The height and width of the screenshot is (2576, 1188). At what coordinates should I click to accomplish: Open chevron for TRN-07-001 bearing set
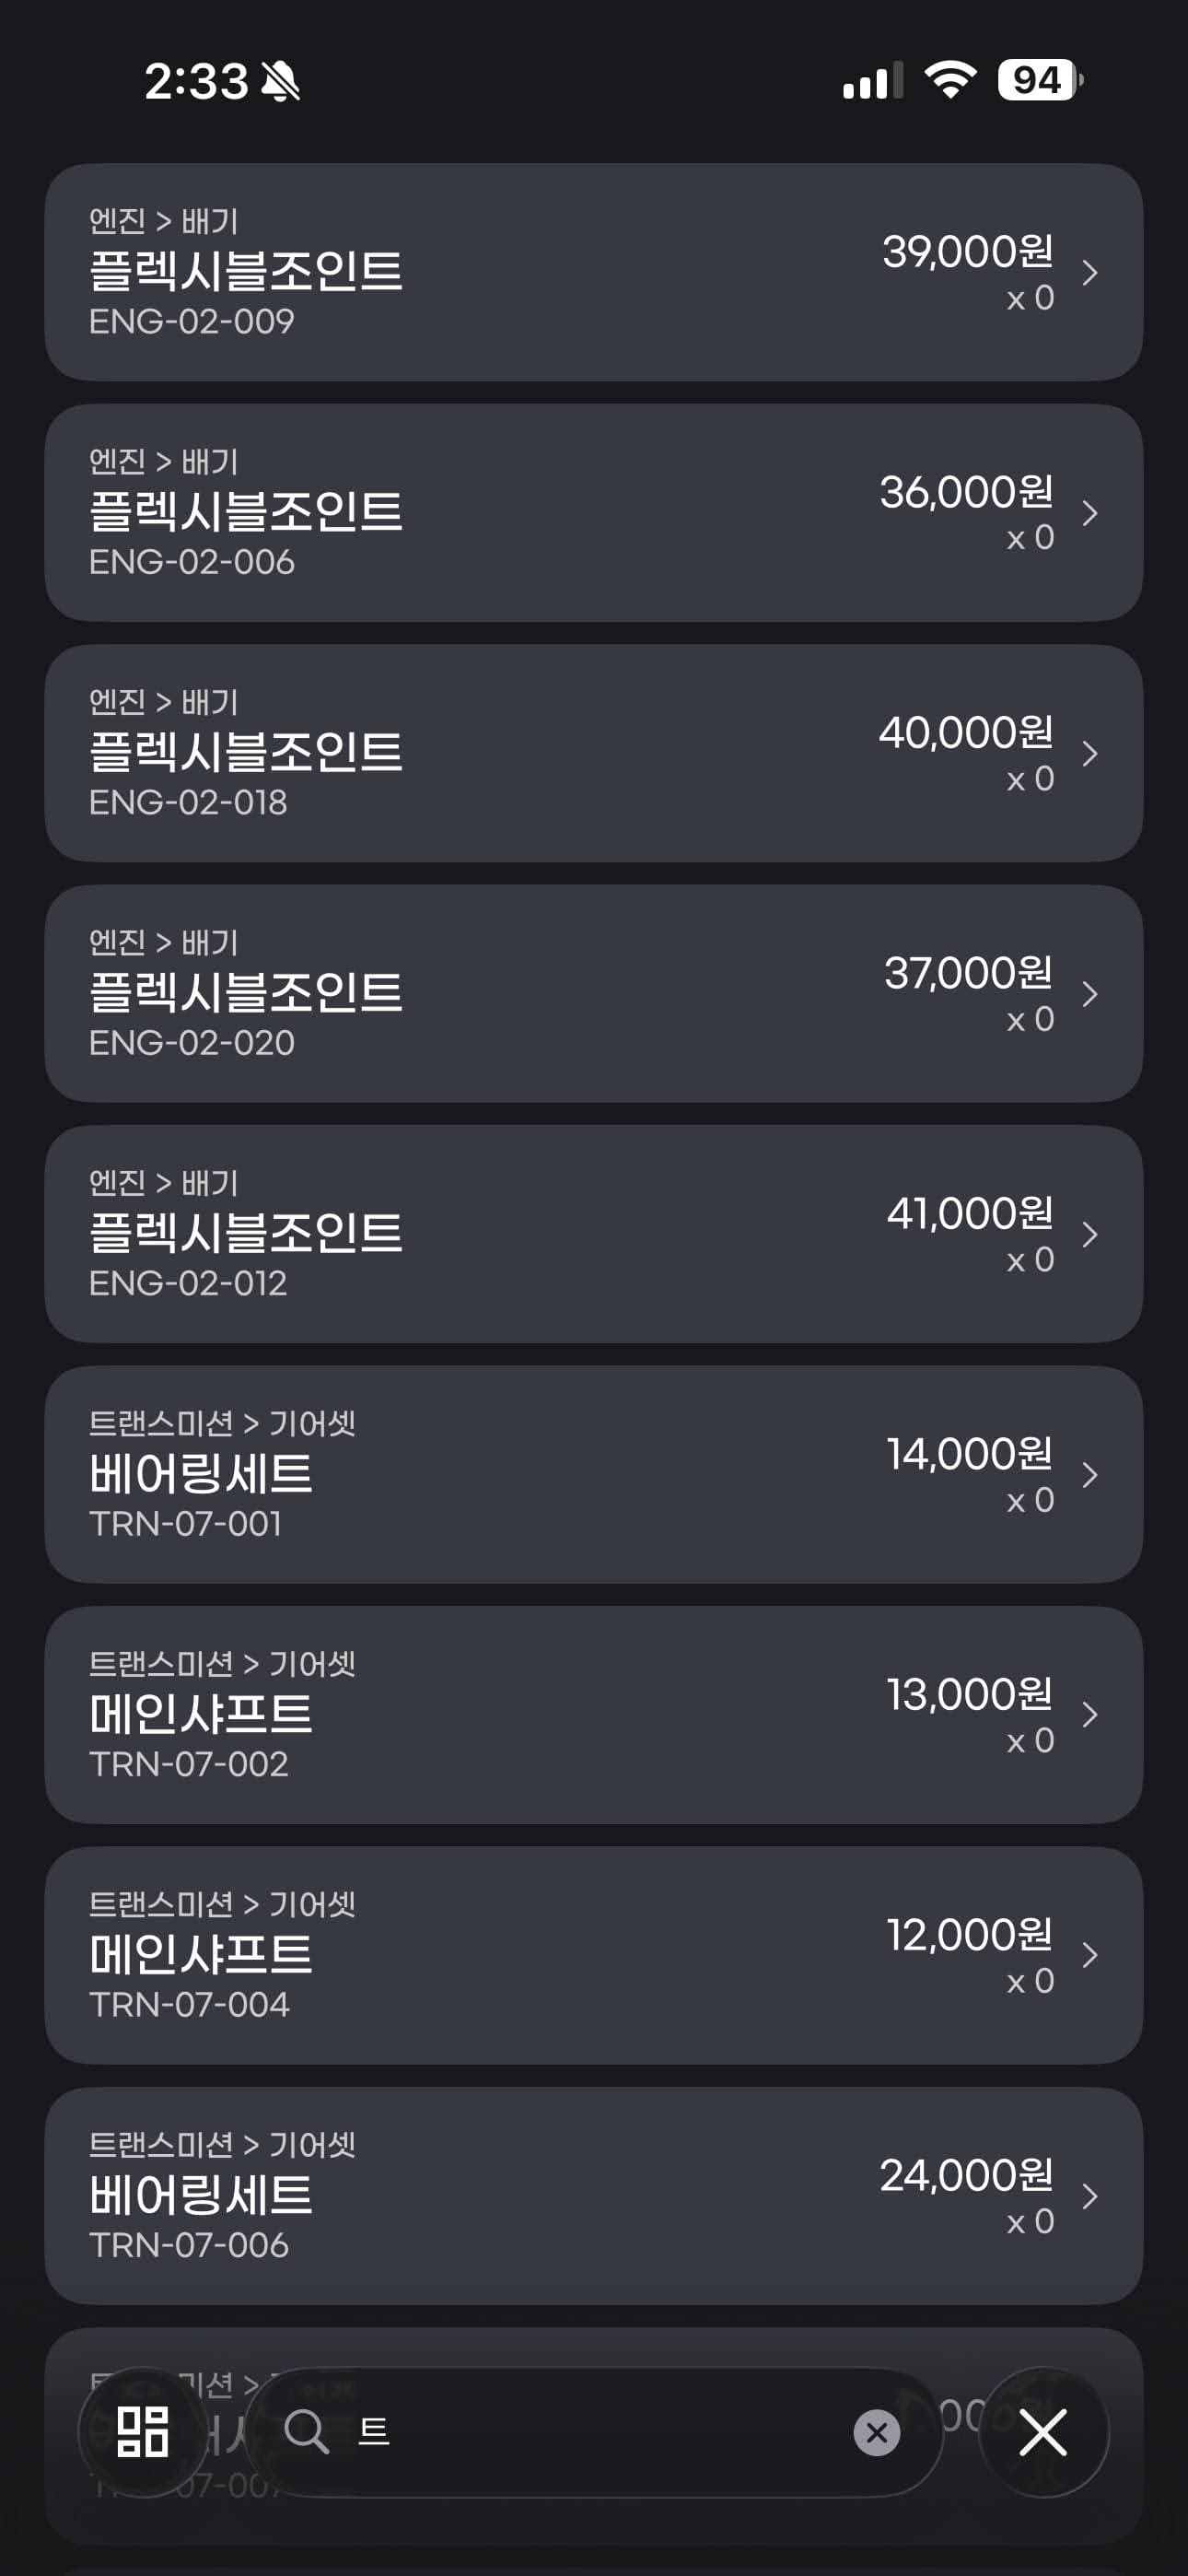point(1090,1475)
